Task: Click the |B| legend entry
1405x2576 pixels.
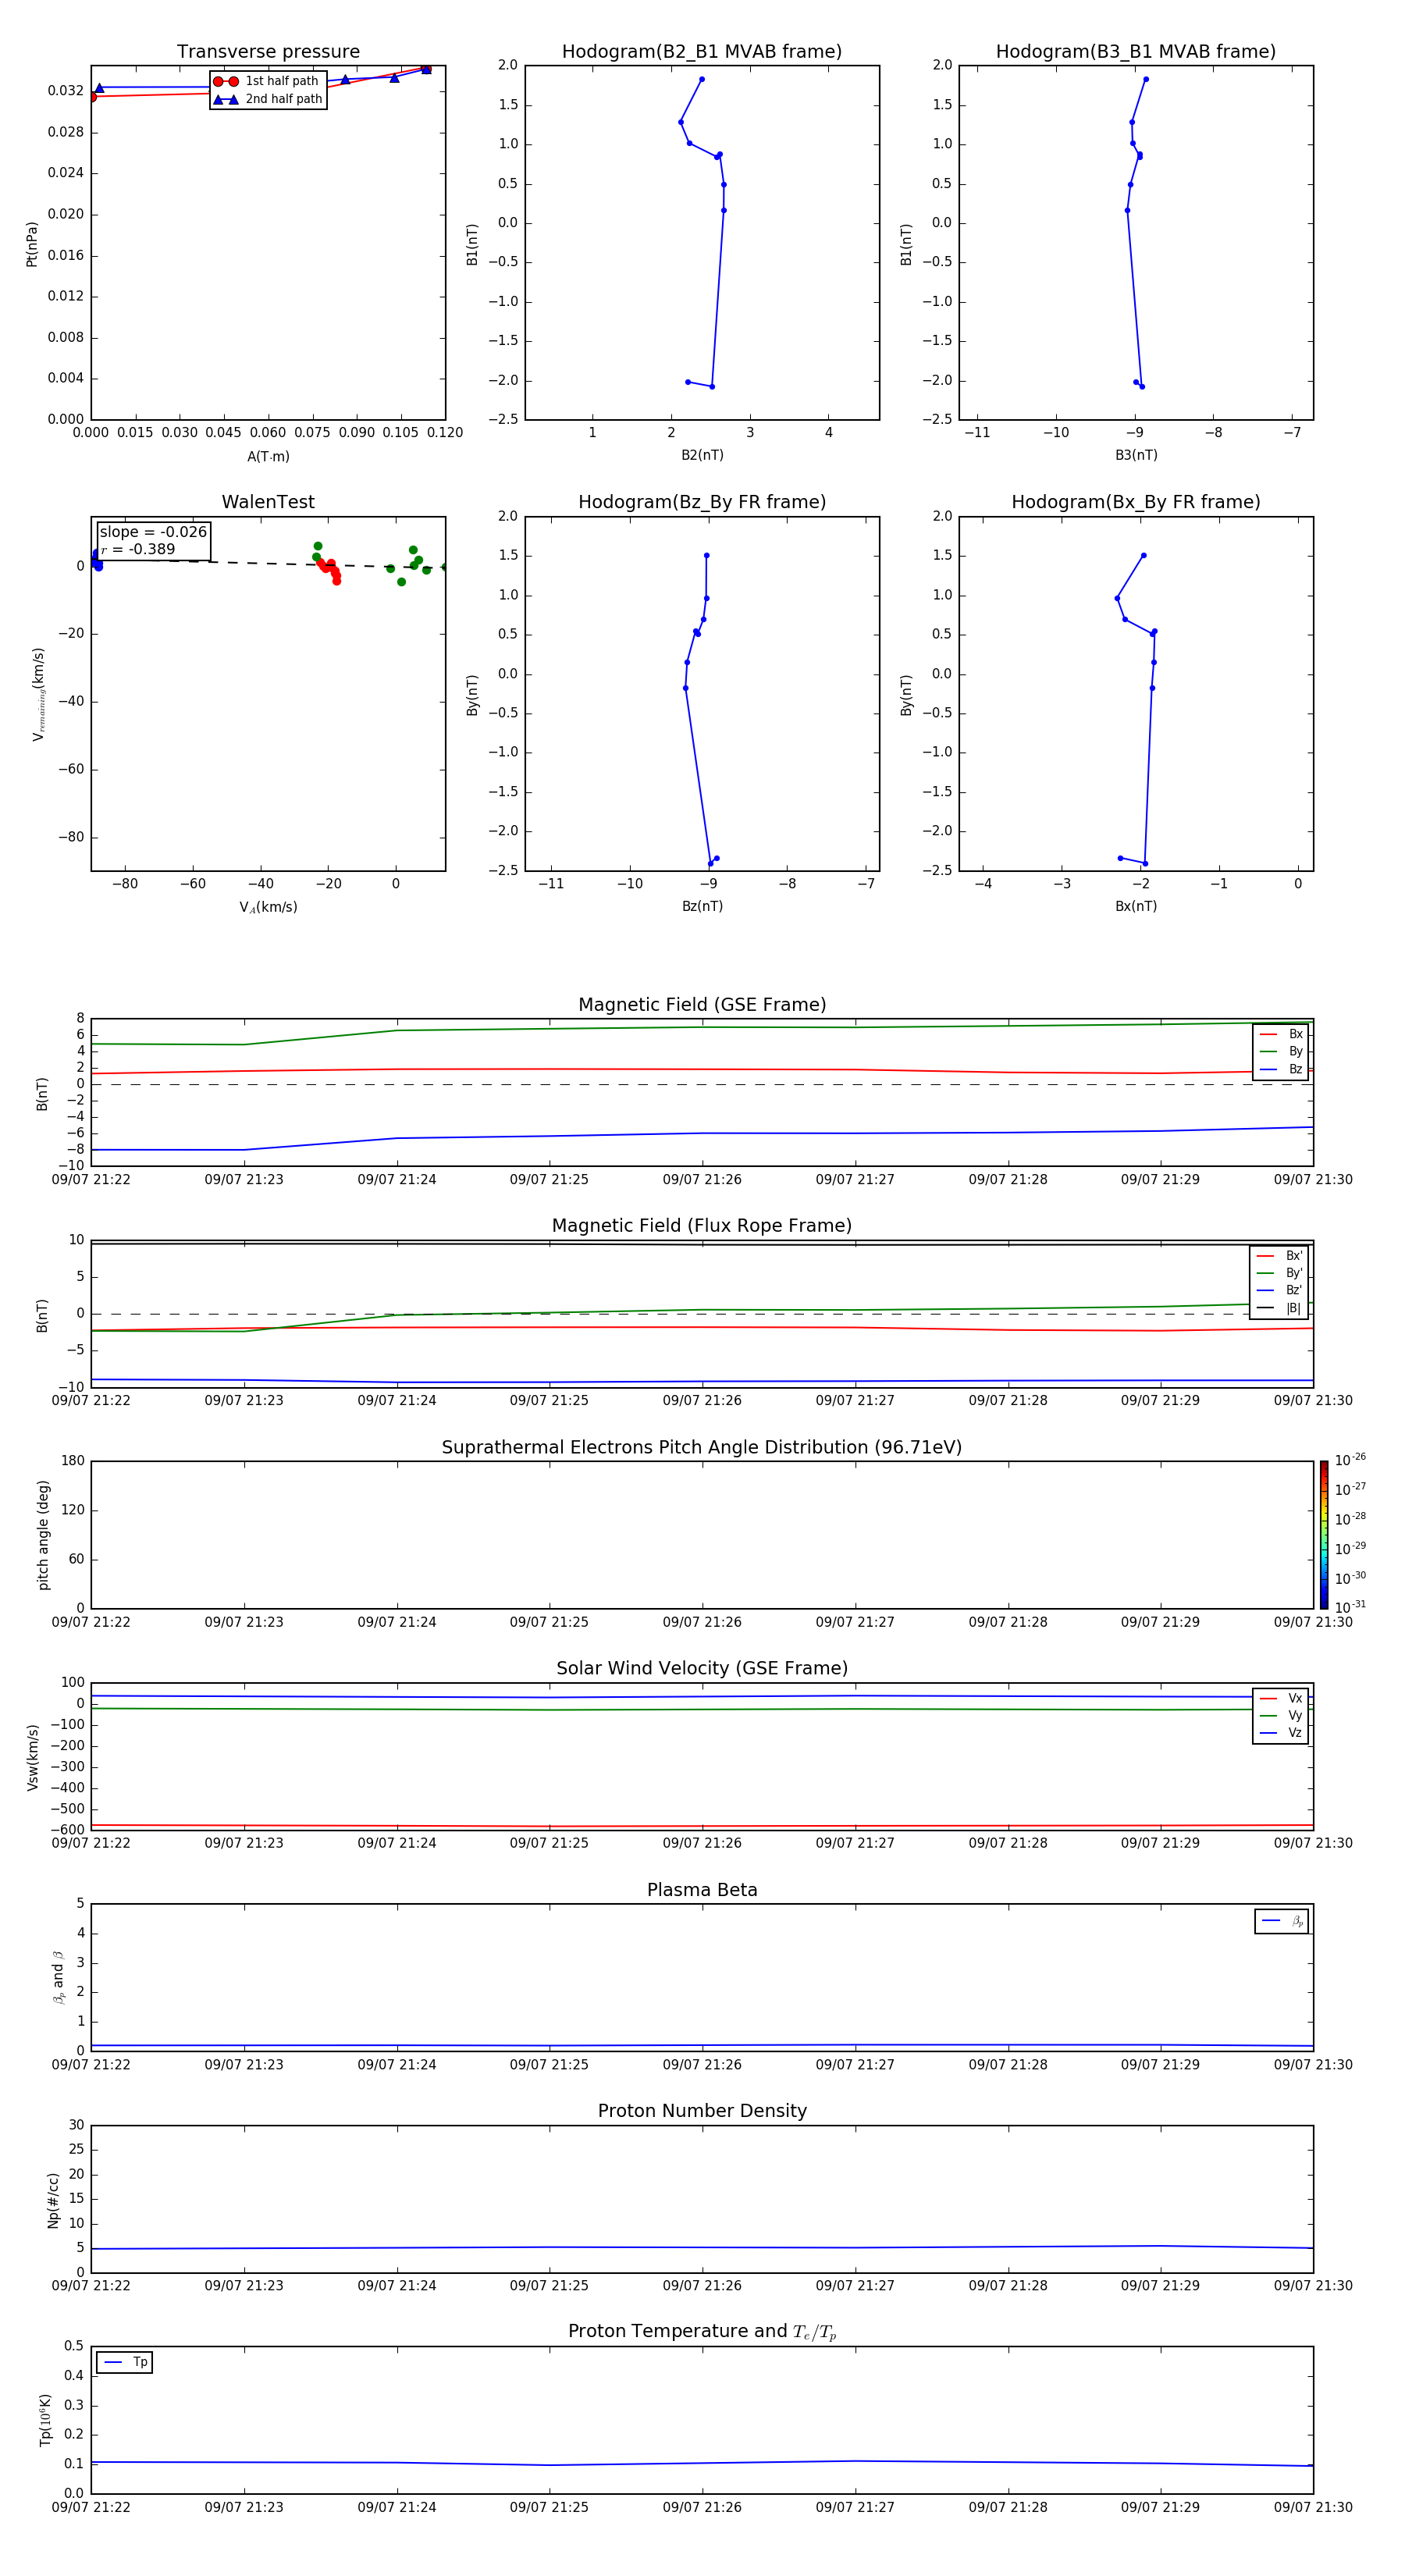Action: 1279,1308
